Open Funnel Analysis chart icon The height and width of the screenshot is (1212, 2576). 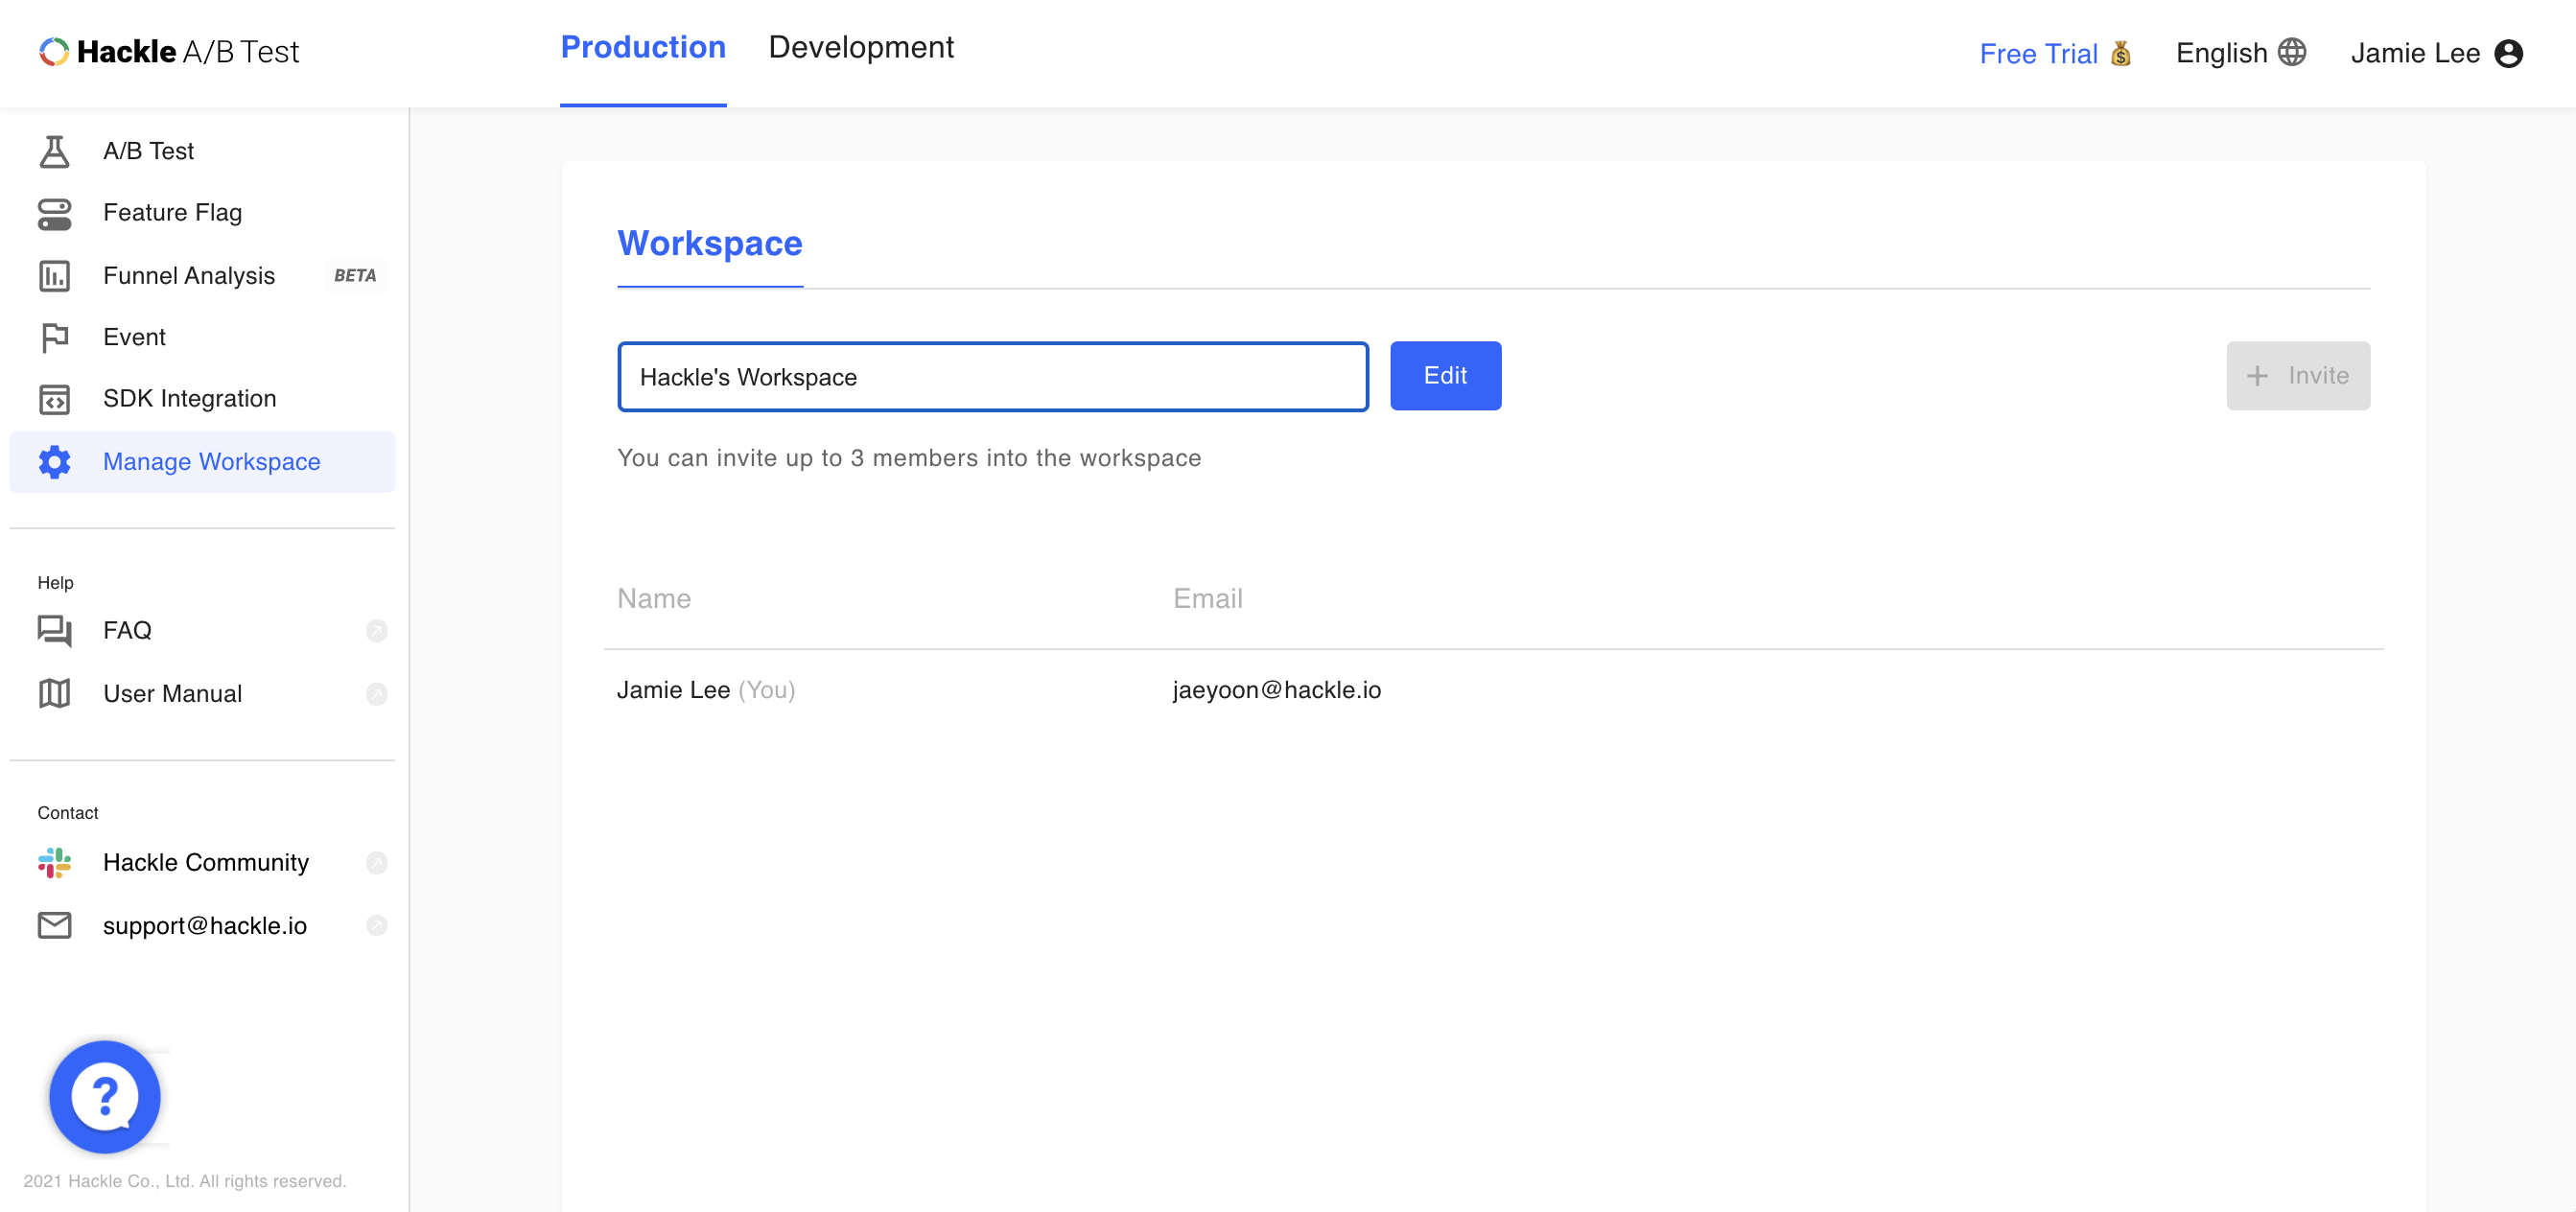coord(54,275)
